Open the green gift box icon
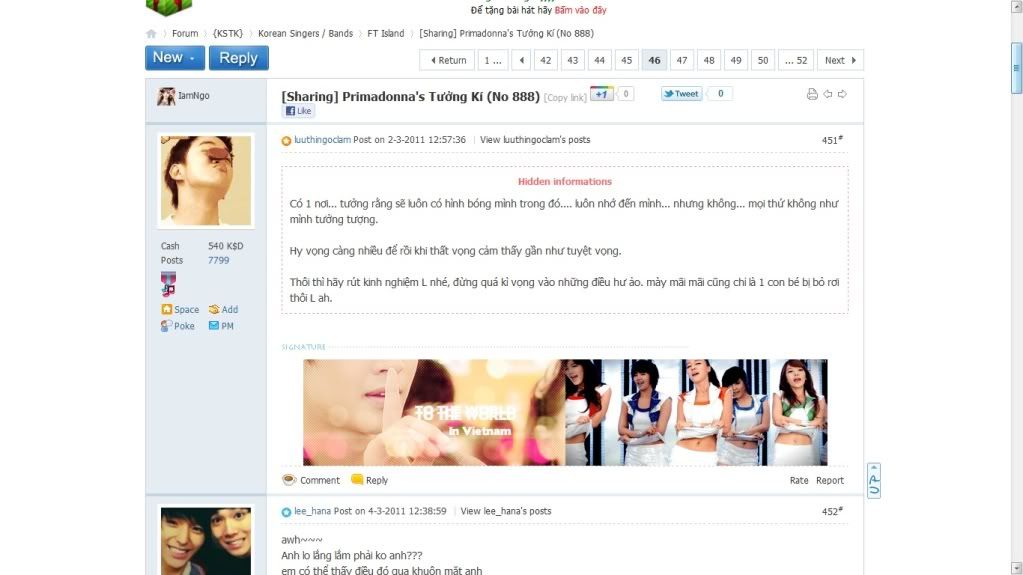This screenshot has width=1023, height=575. [x=169, y=7]
